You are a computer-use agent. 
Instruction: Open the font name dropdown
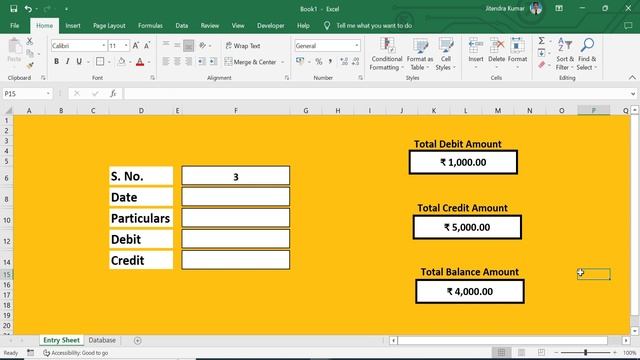(x=103, y=46)
